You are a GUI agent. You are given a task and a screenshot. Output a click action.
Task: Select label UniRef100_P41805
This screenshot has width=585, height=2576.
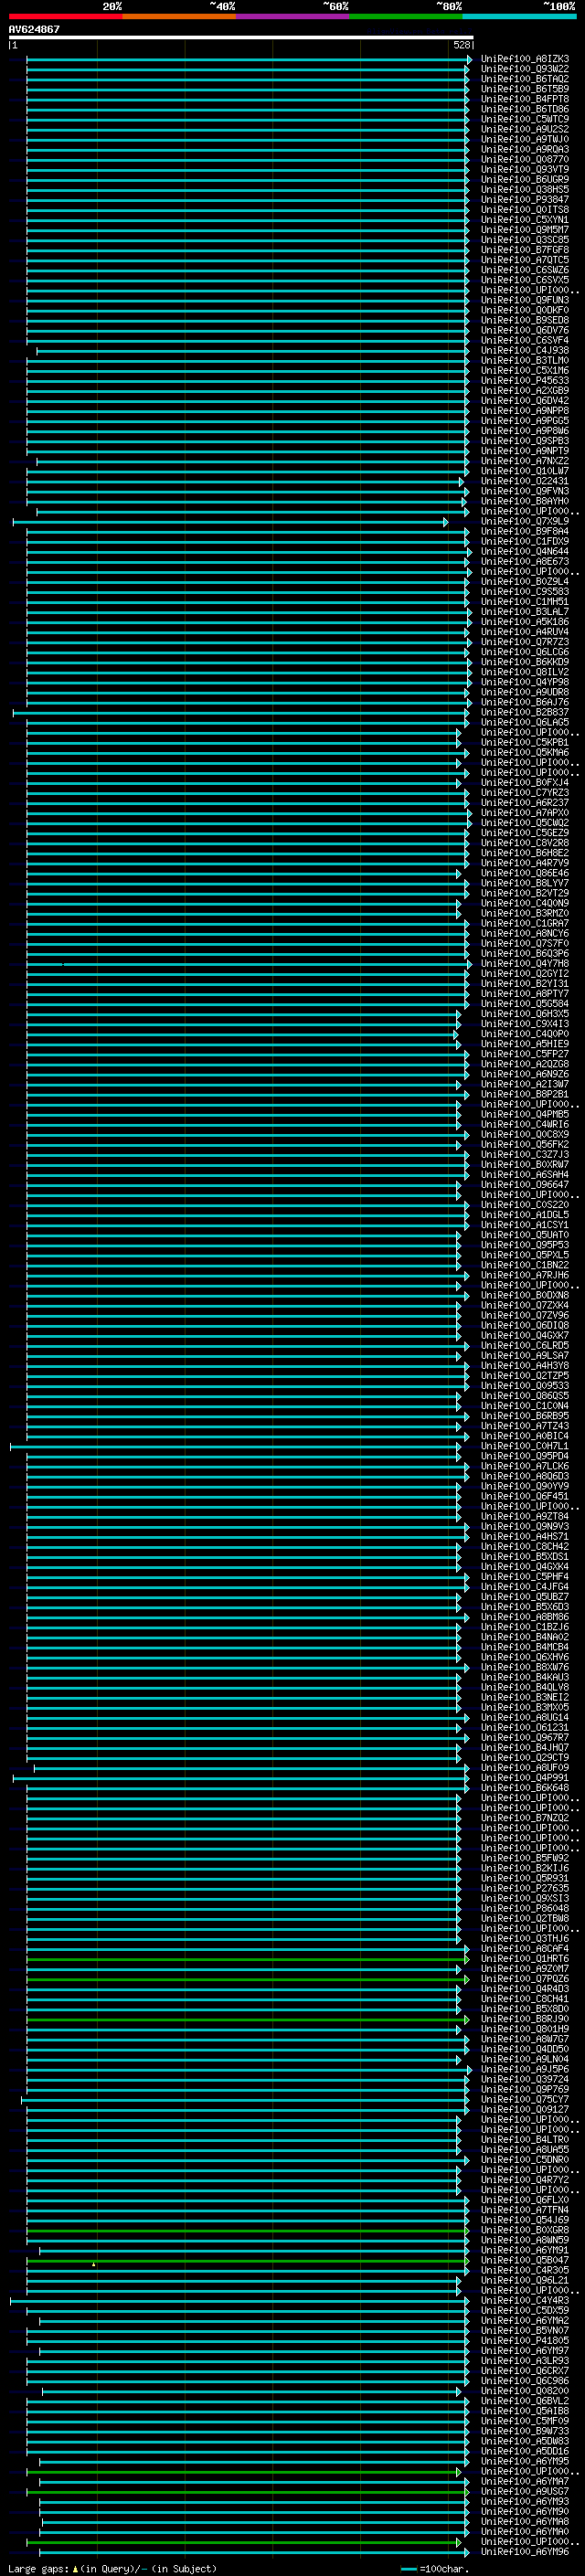(x=525, y=2340)
